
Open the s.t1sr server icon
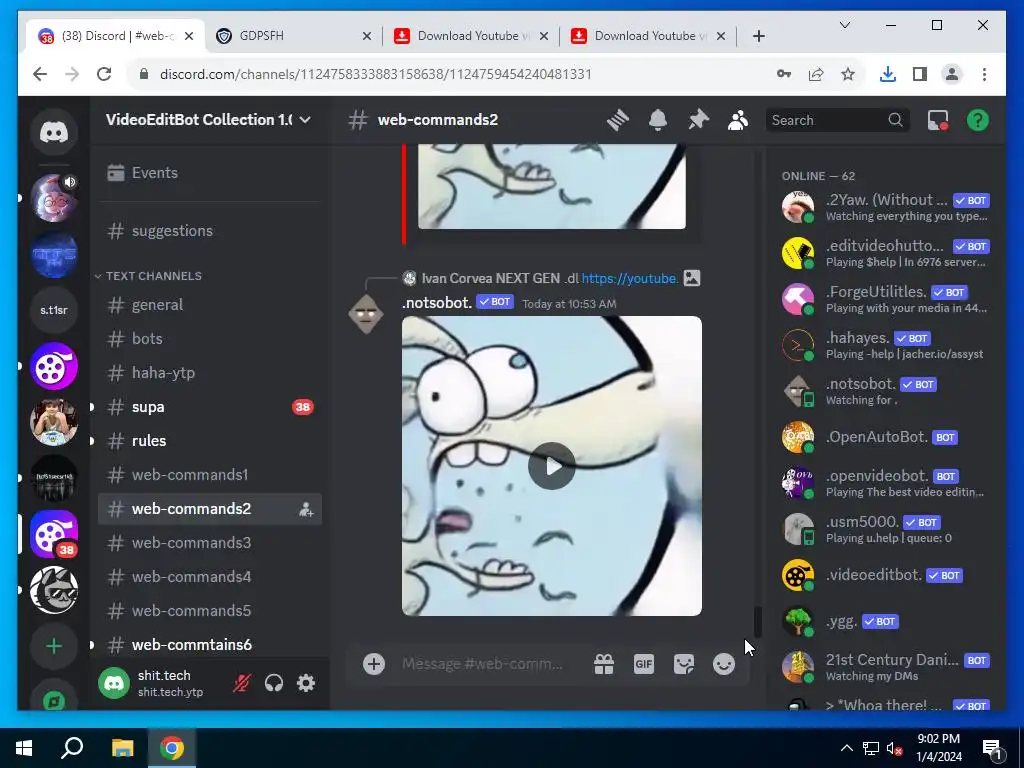point(54,310)
